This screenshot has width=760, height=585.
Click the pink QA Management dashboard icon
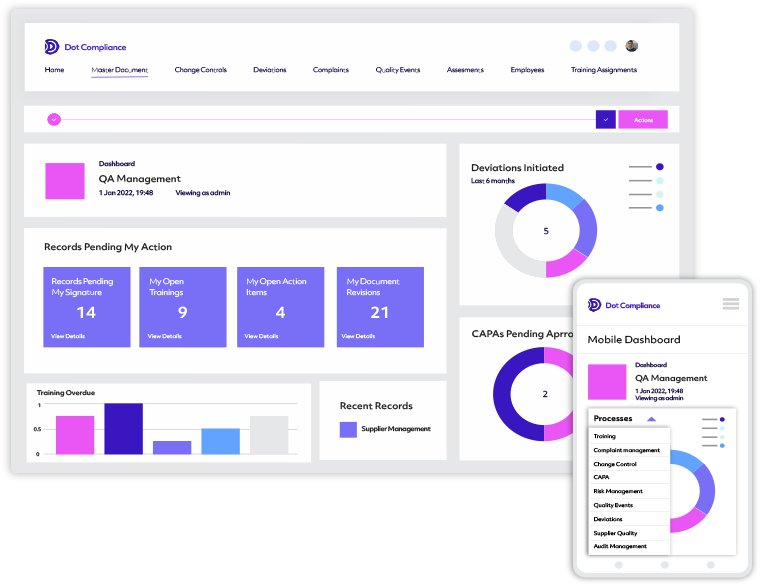pyautogui.click(x=65, y=181)
